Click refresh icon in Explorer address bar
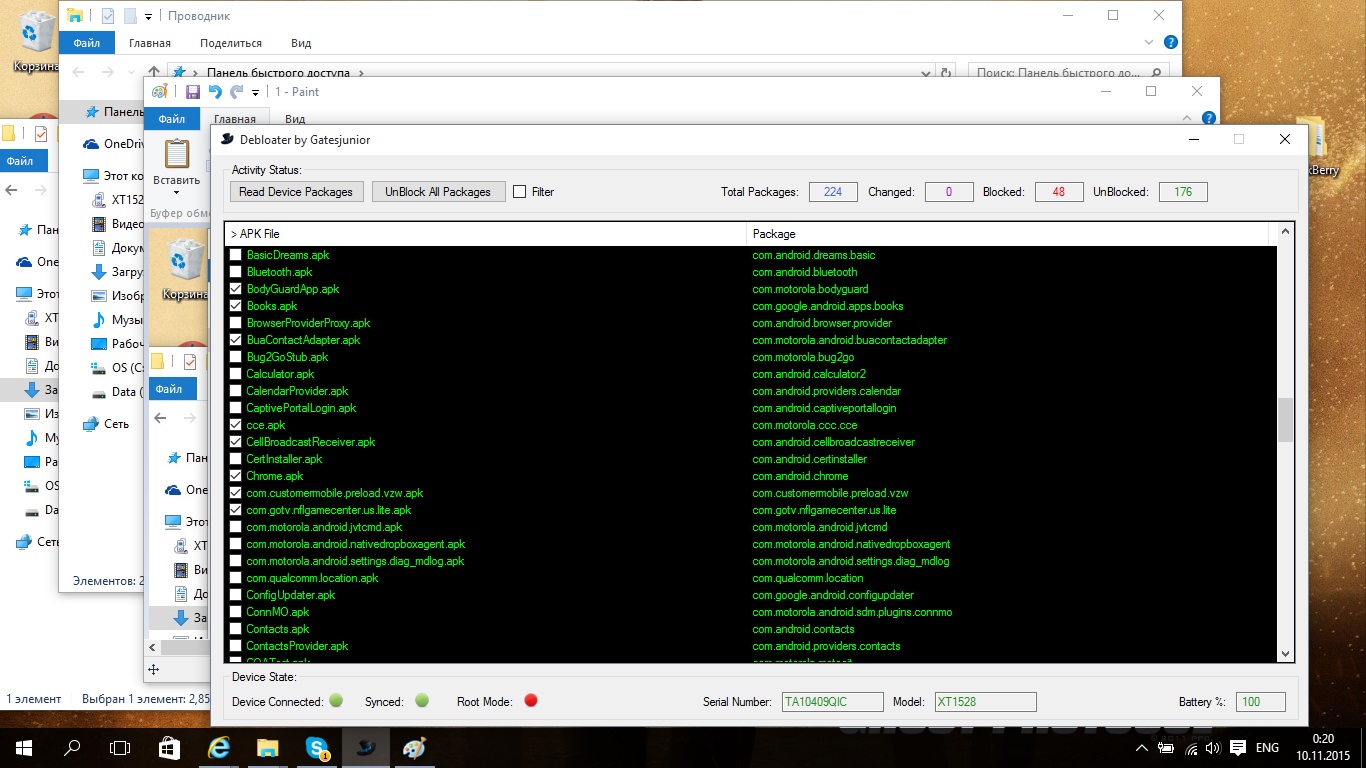Screen dimensions: 1366x768 pos(947,72)
